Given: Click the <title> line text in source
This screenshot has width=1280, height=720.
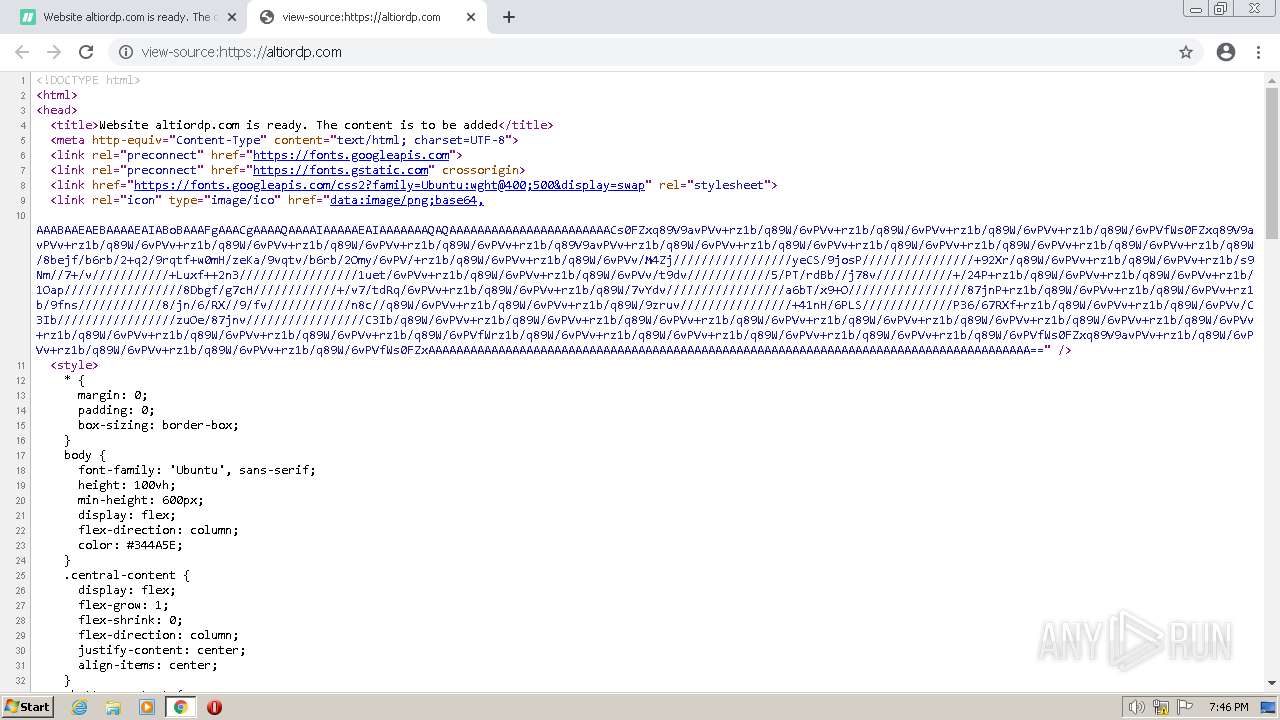Looking at the screenshot, I should (302, 125).
